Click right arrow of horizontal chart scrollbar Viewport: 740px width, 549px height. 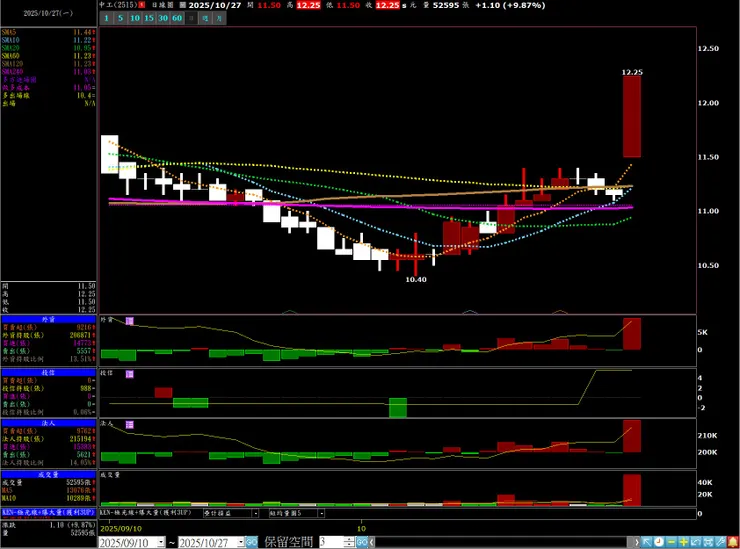tap(637, 542)
